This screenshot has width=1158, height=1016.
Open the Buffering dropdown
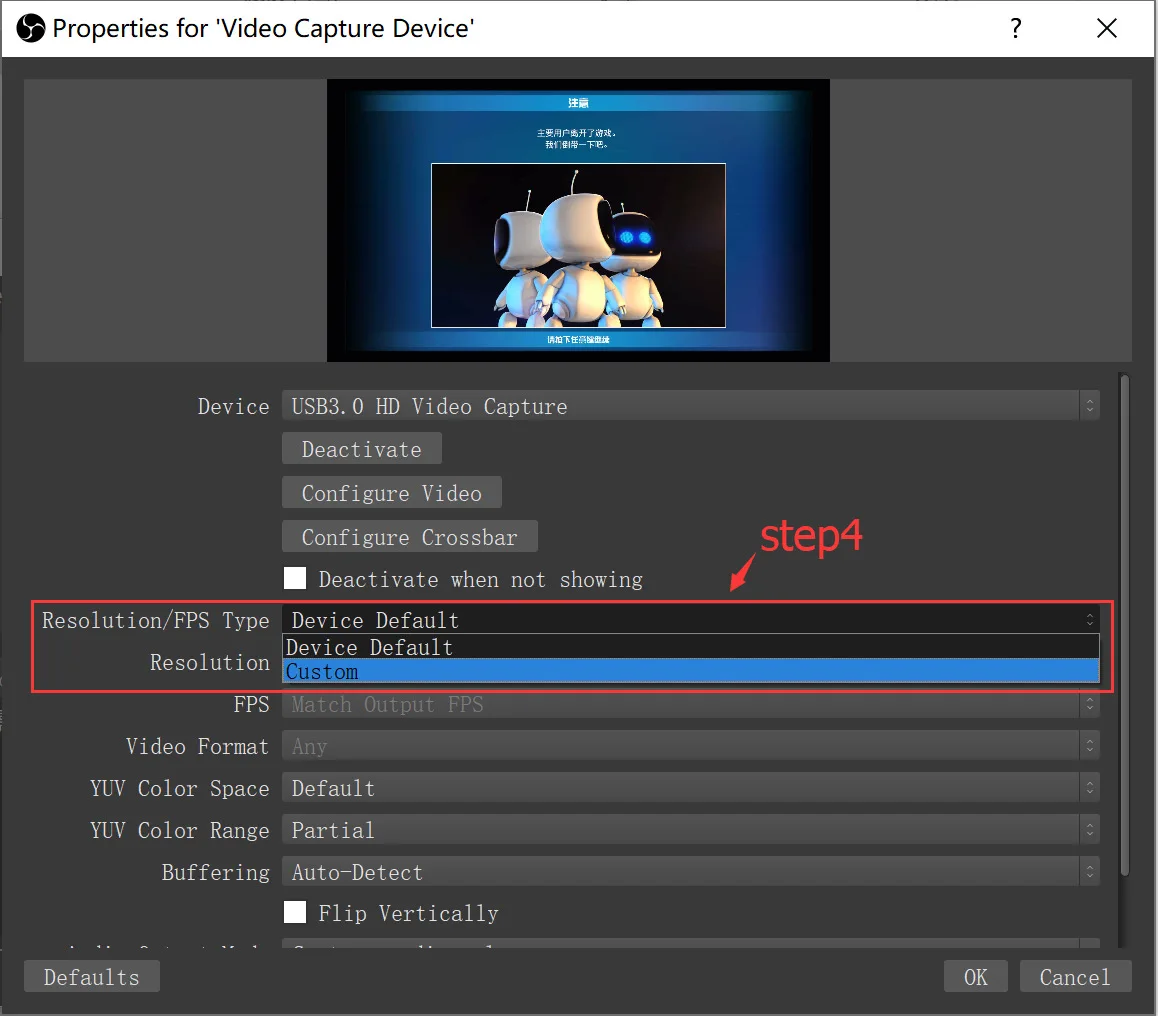(691, 872)
